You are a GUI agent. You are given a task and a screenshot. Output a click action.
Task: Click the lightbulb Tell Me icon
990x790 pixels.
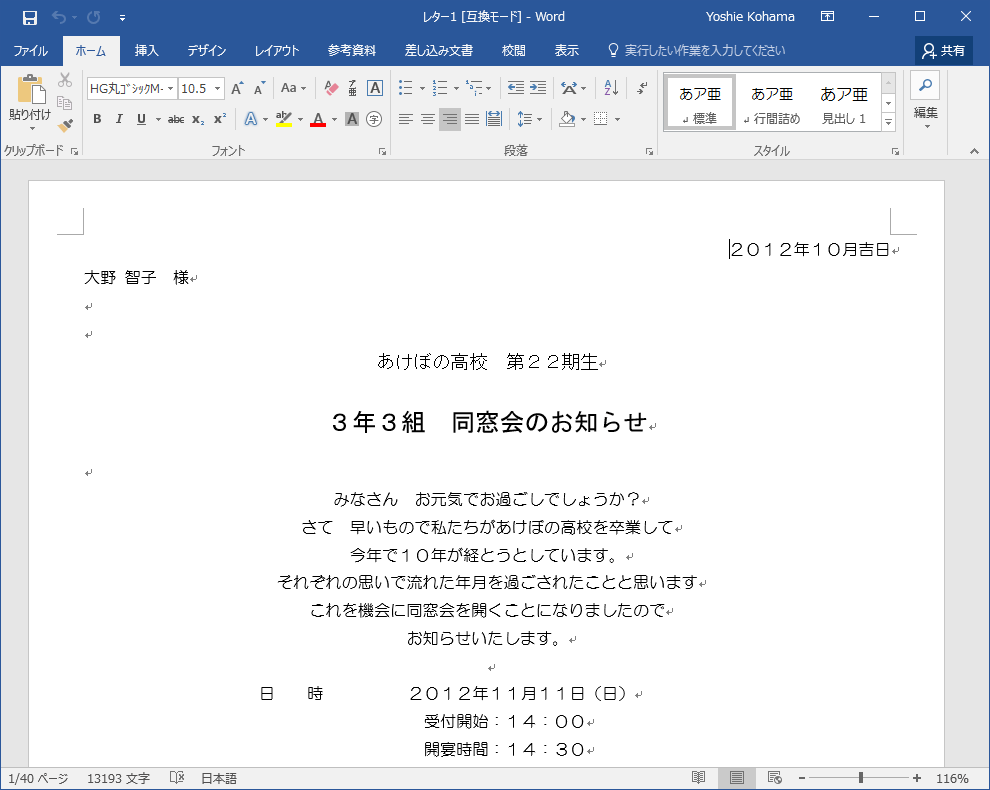(612, 51)
